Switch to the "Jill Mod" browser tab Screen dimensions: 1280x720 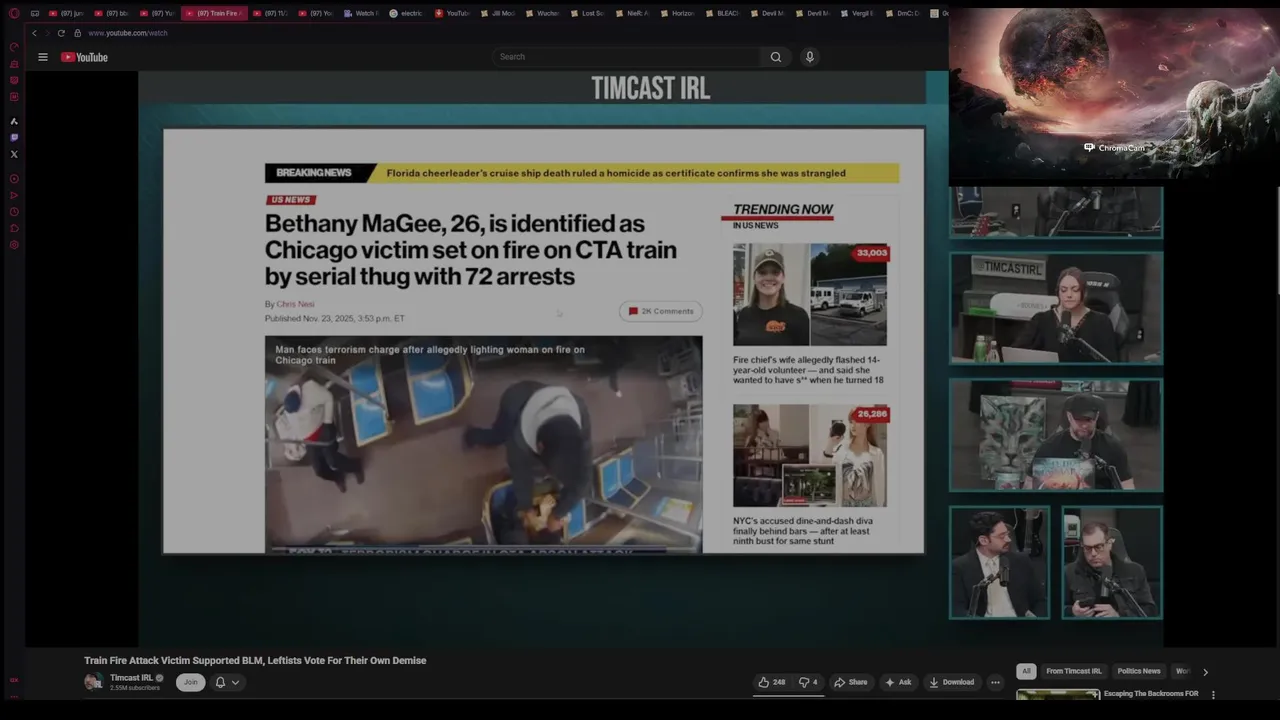point(496,13)
